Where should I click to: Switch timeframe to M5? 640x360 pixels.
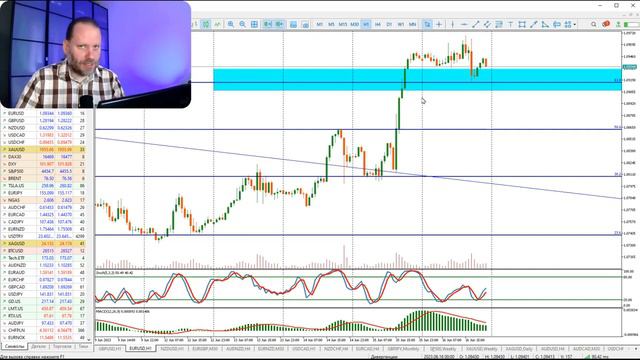coord(331,24)
